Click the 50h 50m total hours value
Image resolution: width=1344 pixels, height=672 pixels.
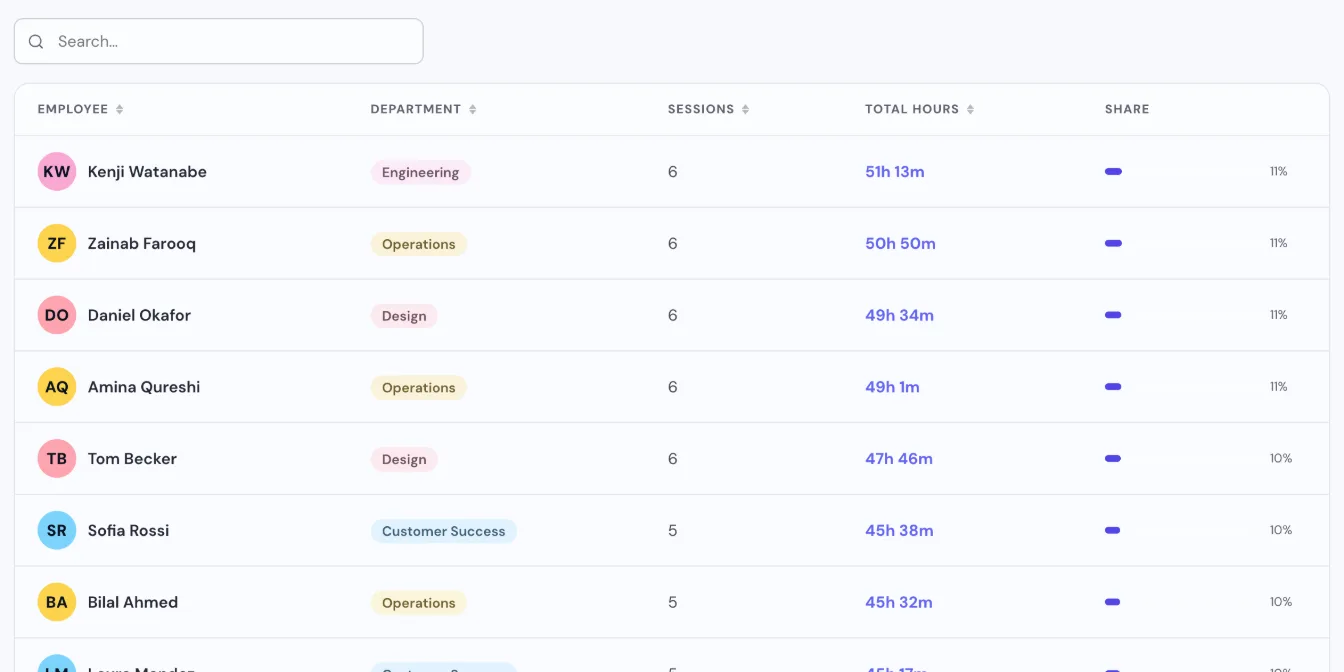coord(900,244)
